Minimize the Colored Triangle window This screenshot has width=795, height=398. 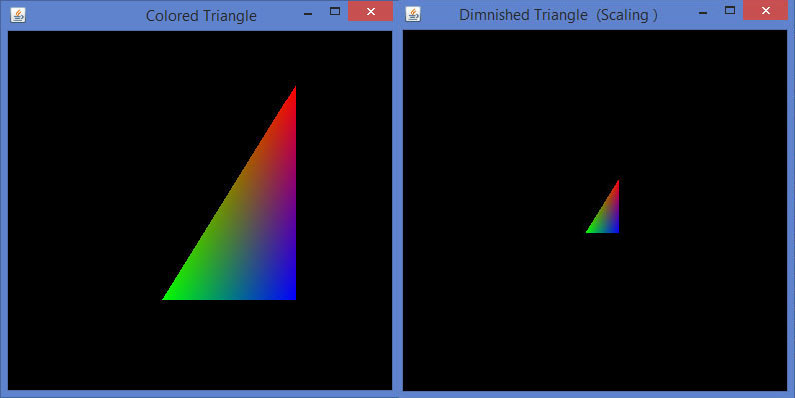[x=307, y=14]
